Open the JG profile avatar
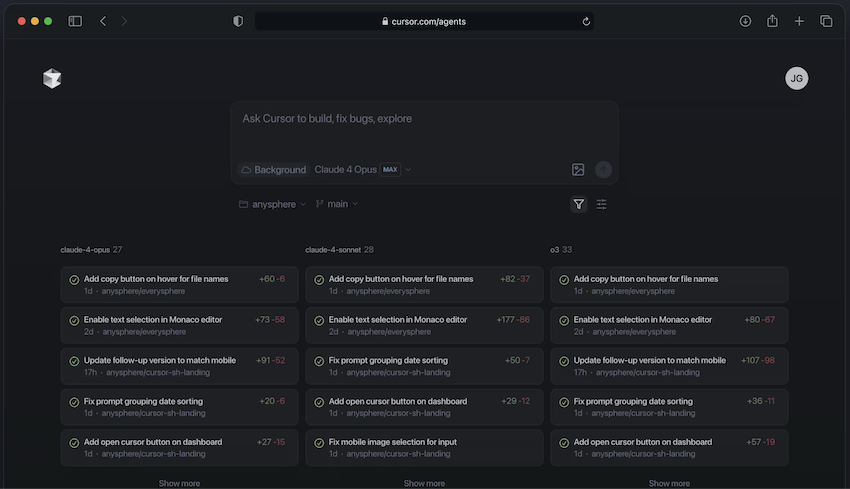 (796, 79)
